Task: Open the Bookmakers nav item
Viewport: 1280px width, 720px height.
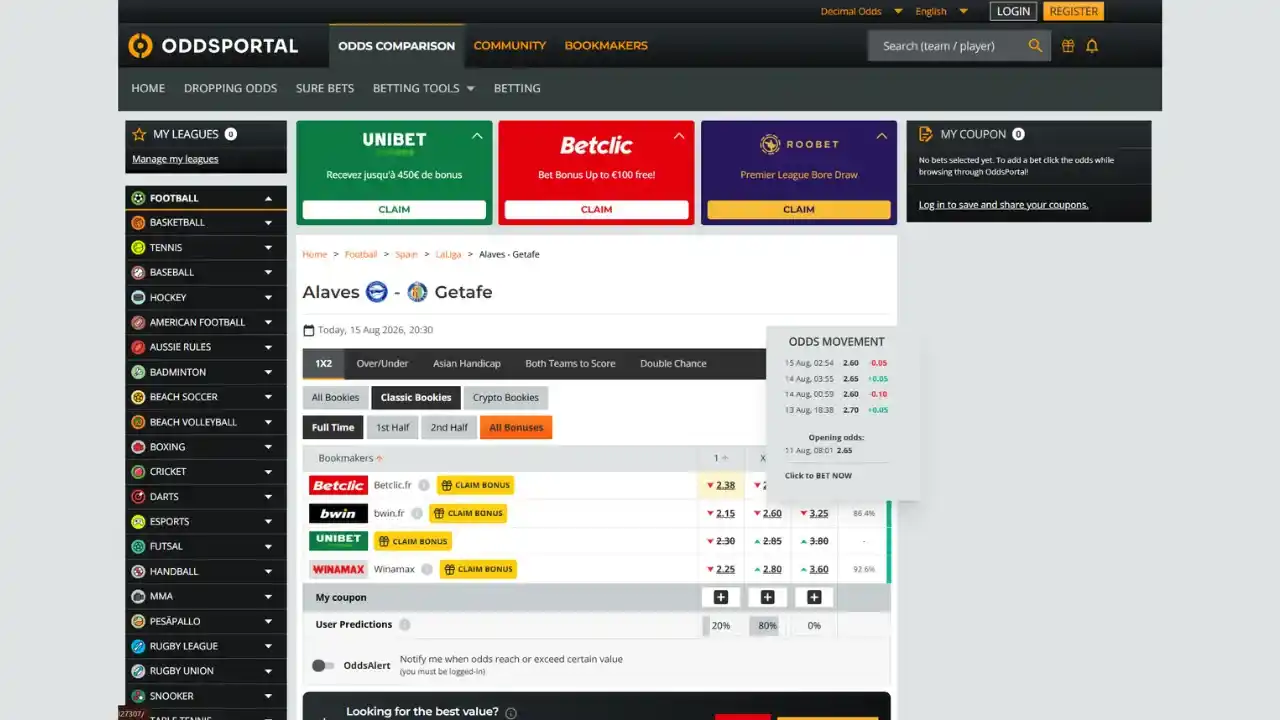Action: (606, 46)
